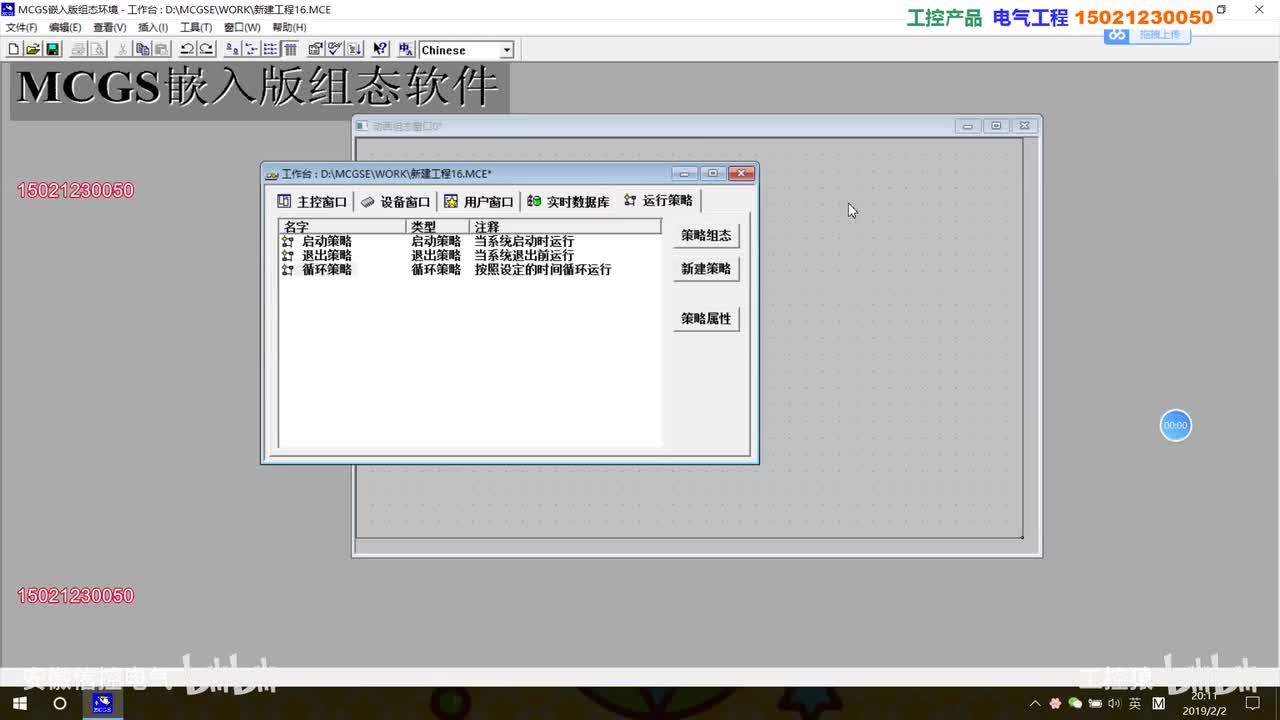Click the 新建策略 button

(706, 269)
